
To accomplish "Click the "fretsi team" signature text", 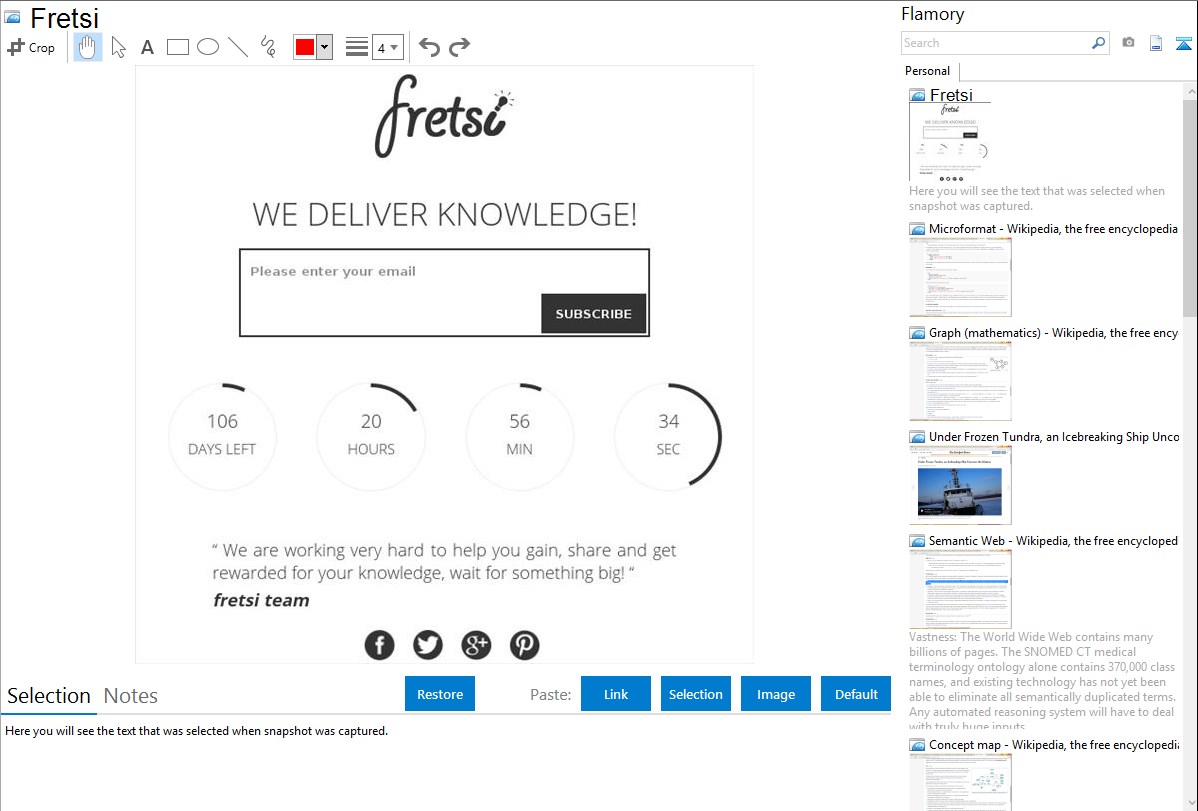I will click(x=261, y=601).
